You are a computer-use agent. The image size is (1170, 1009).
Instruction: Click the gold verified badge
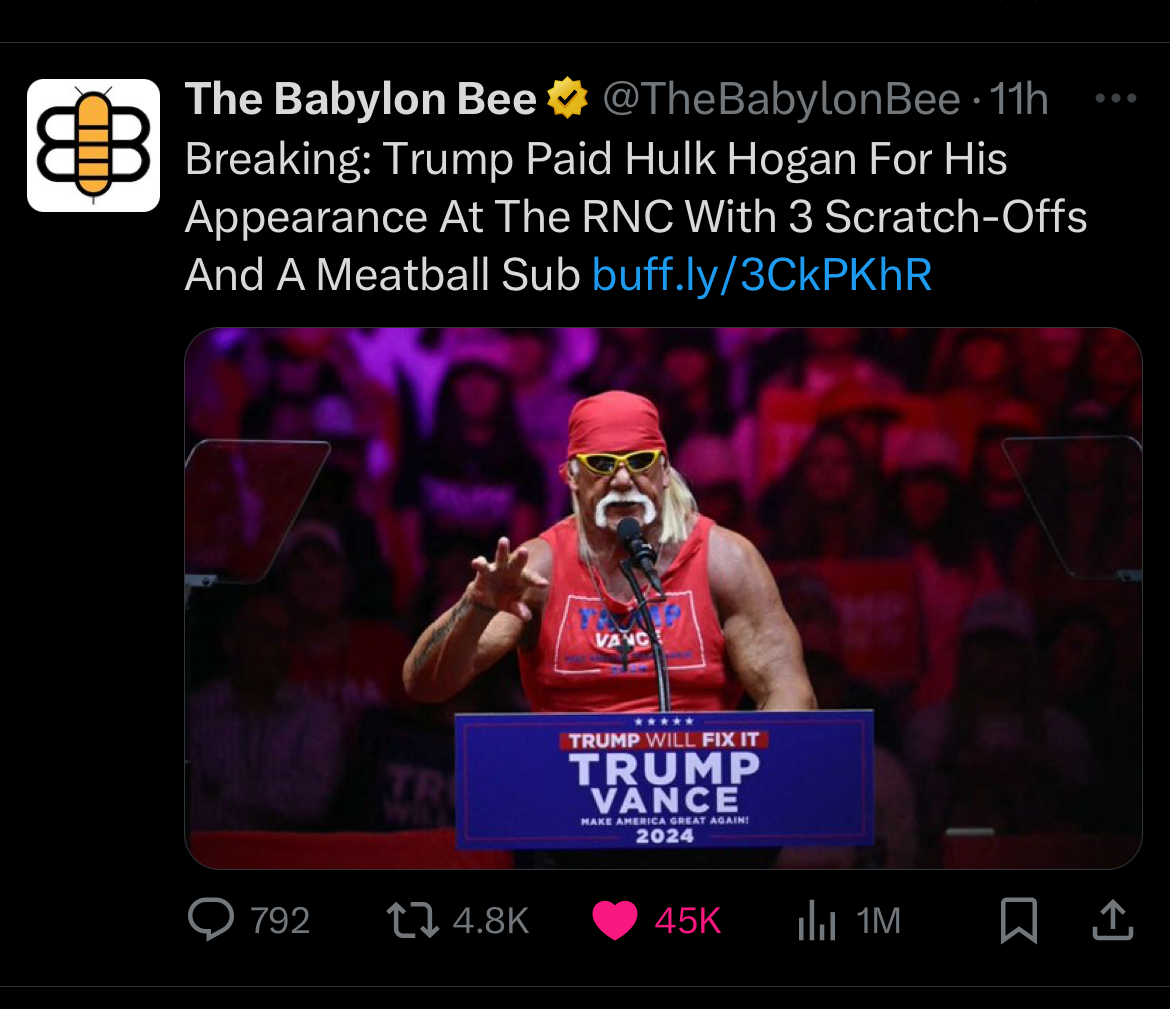[x=567, y=99]
